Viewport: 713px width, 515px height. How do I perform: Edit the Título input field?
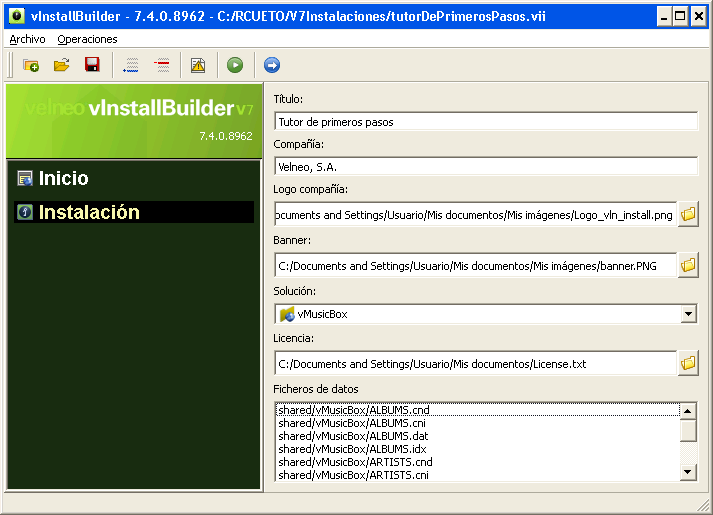pos(486,122)
